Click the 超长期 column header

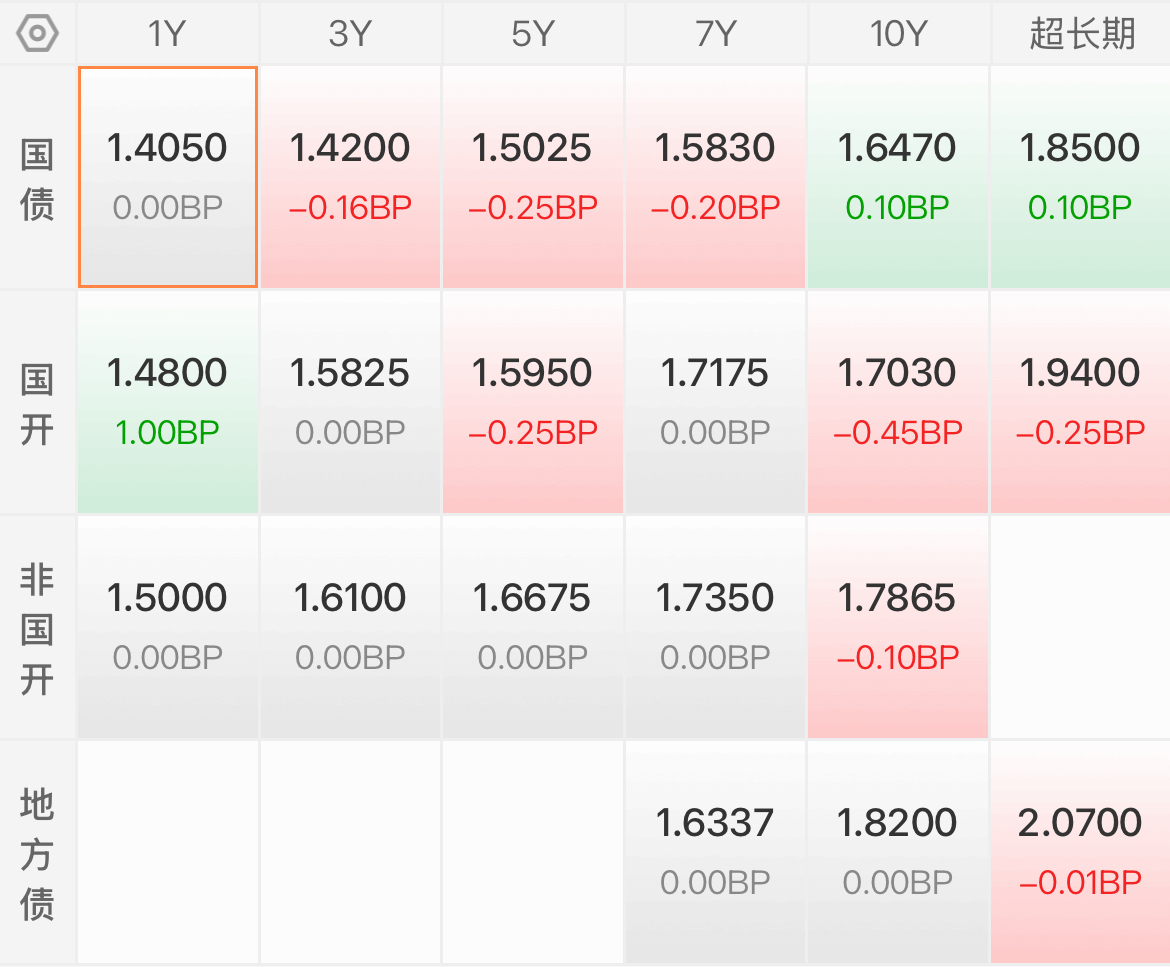point(1081,34)
